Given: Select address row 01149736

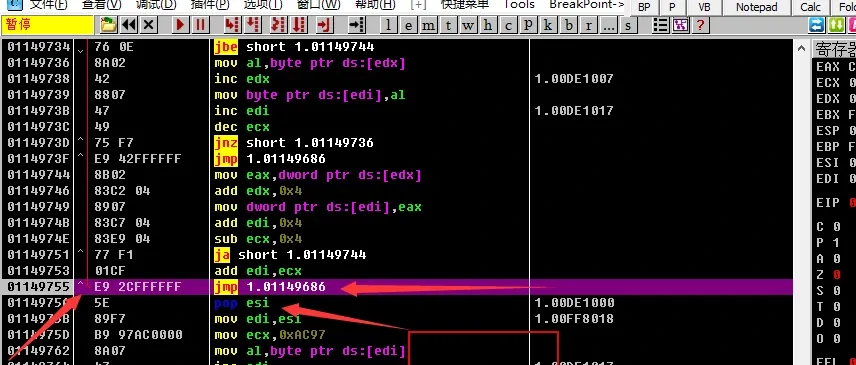Looking at the screenshot, I should pyautogui.click(x=38, y=63).
